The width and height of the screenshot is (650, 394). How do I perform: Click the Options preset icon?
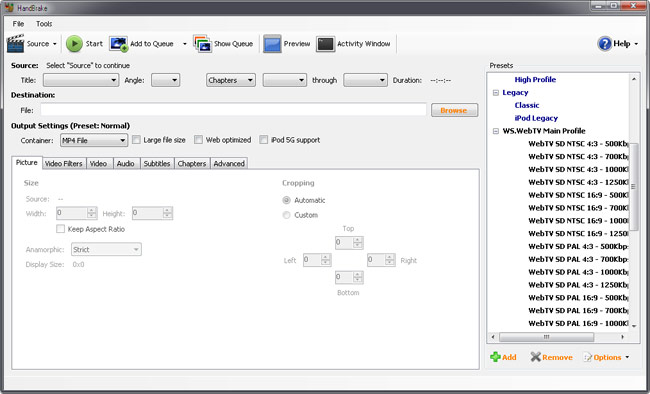click(588, 357)
